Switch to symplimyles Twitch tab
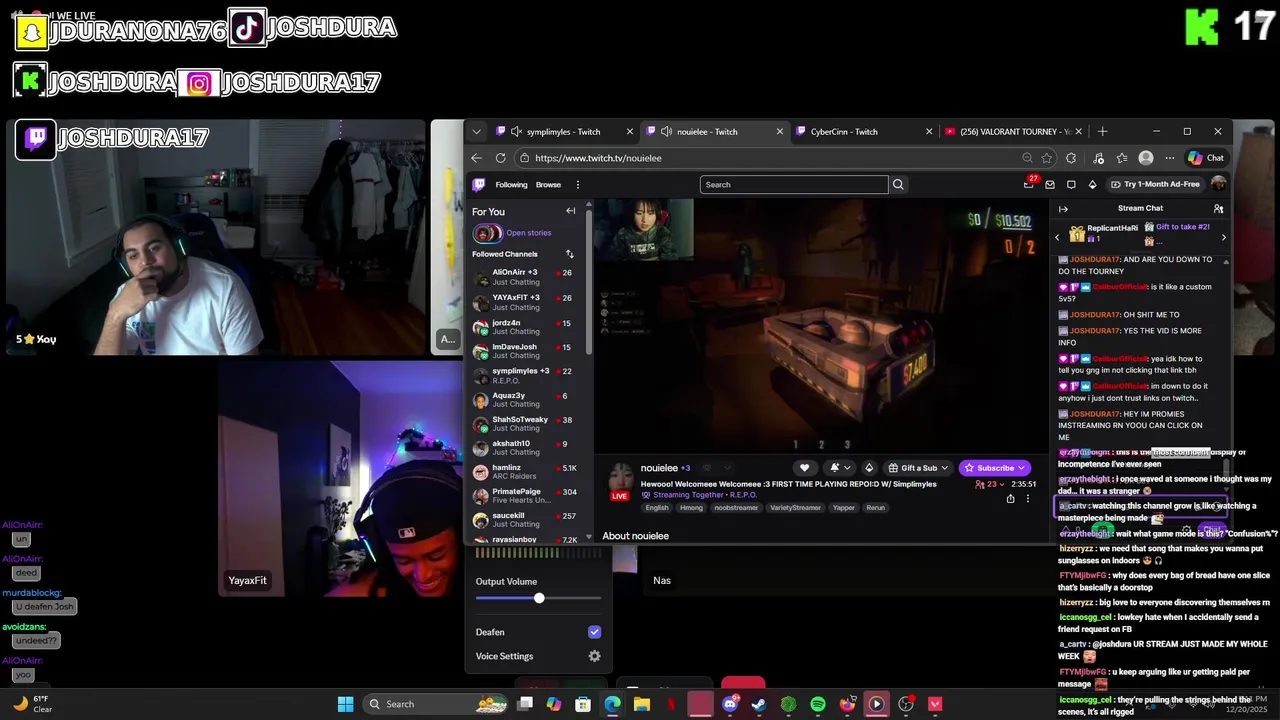Screen dimensions: 1280x720 tap(562, 132)
